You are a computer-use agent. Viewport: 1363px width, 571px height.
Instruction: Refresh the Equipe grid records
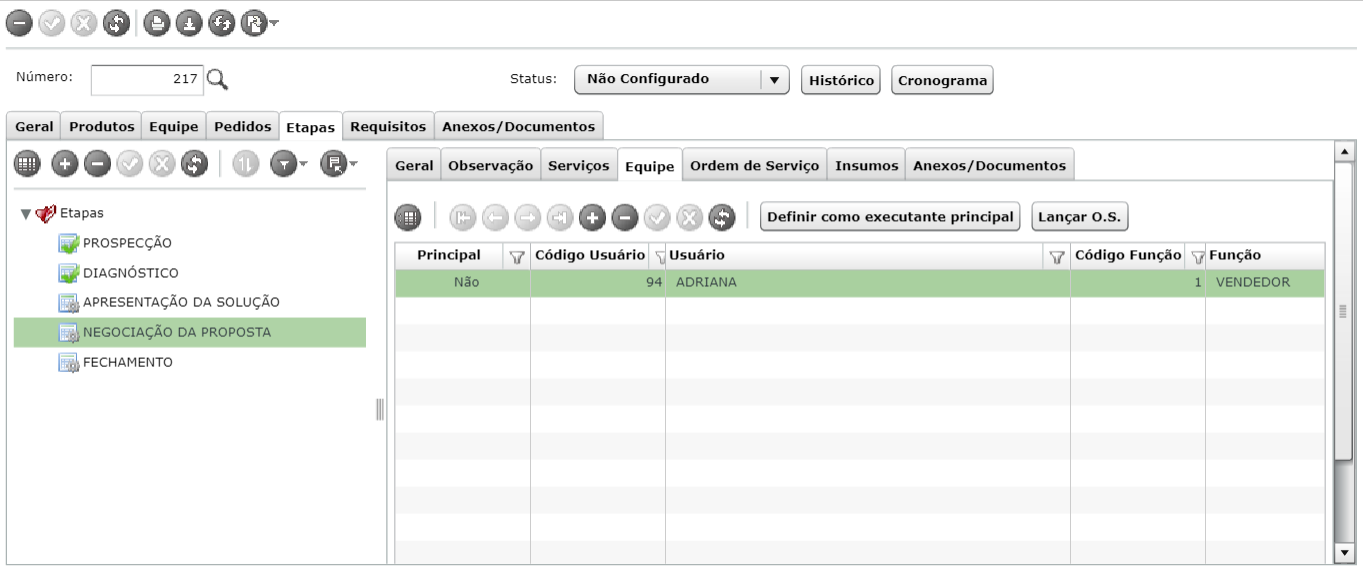coord(722,216)
